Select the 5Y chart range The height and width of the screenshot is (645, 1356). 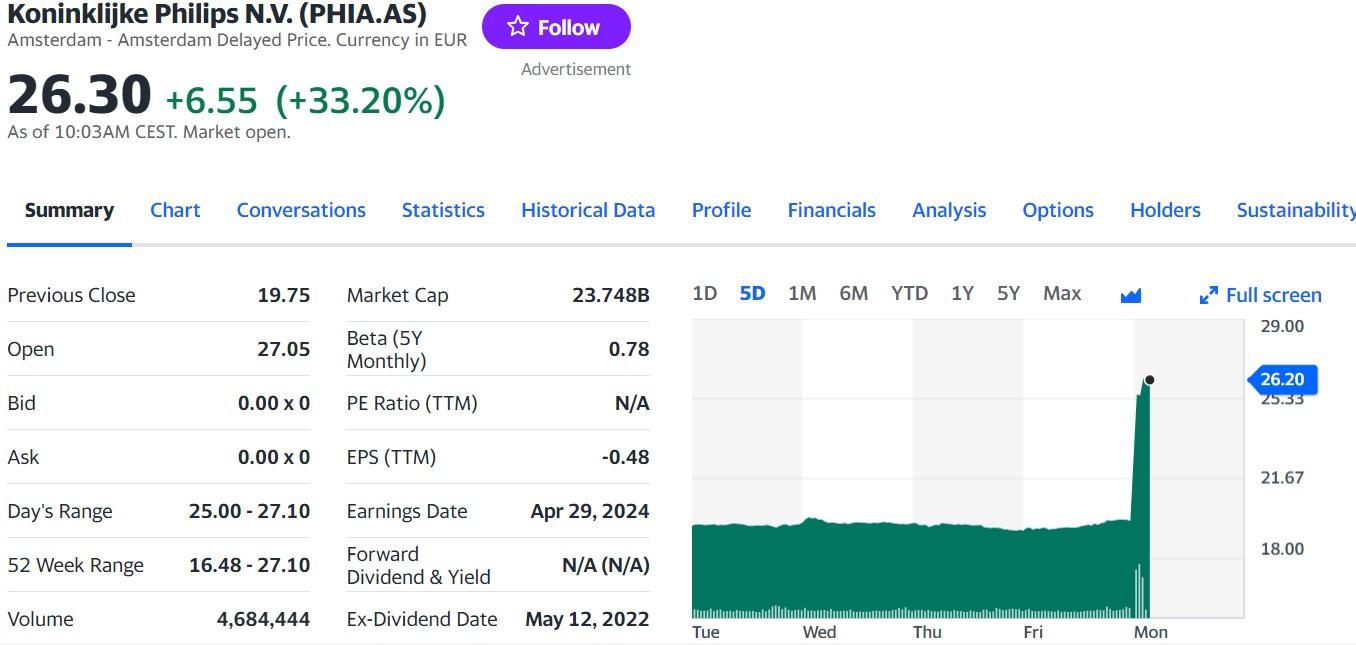(1008, 293)
